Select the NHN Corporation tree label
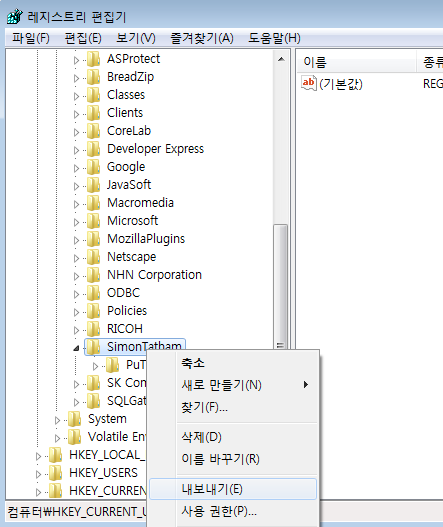 point(154,275)
